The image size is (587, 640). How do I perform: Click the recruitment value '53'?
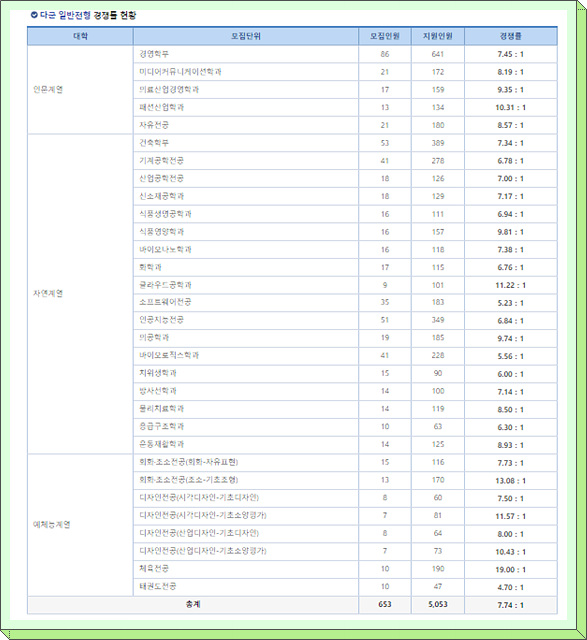(385, 143)
